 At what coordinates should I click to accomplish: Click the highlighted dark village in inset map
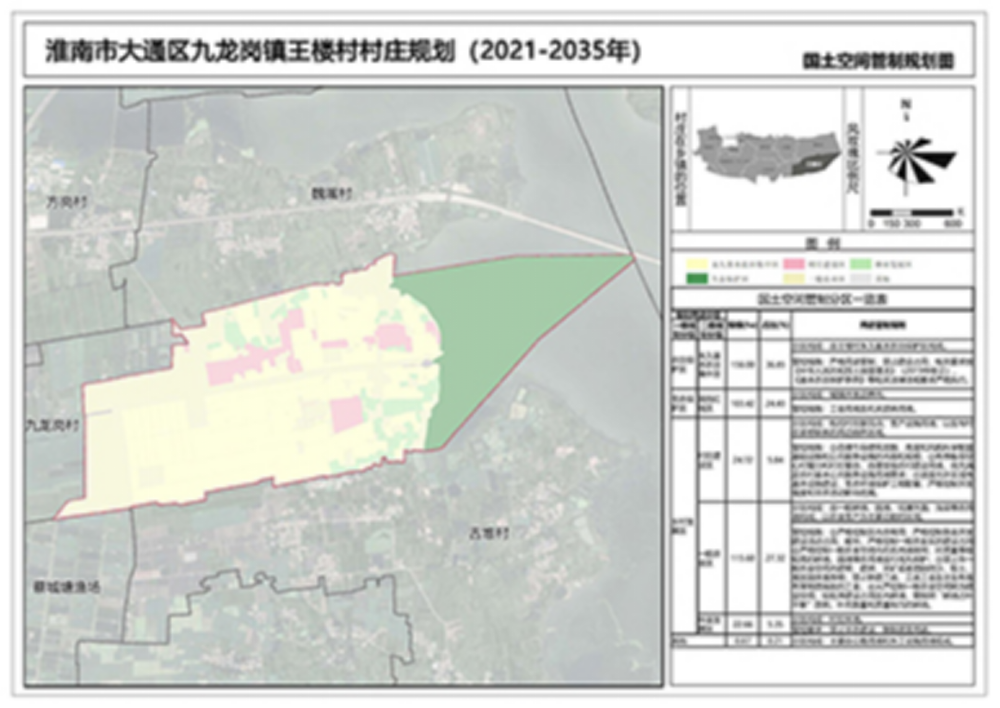click(x=810, y=162)
